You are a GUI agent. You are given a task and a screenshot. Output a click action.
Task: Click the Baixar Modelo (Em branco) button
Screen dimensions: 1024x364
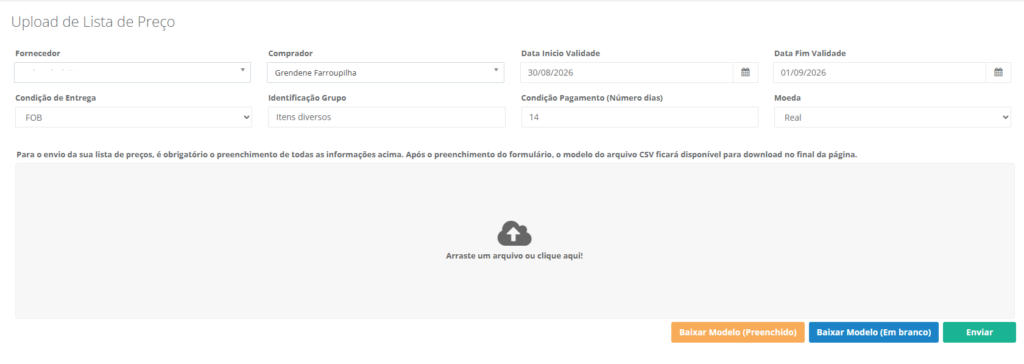tap(874, 333)
